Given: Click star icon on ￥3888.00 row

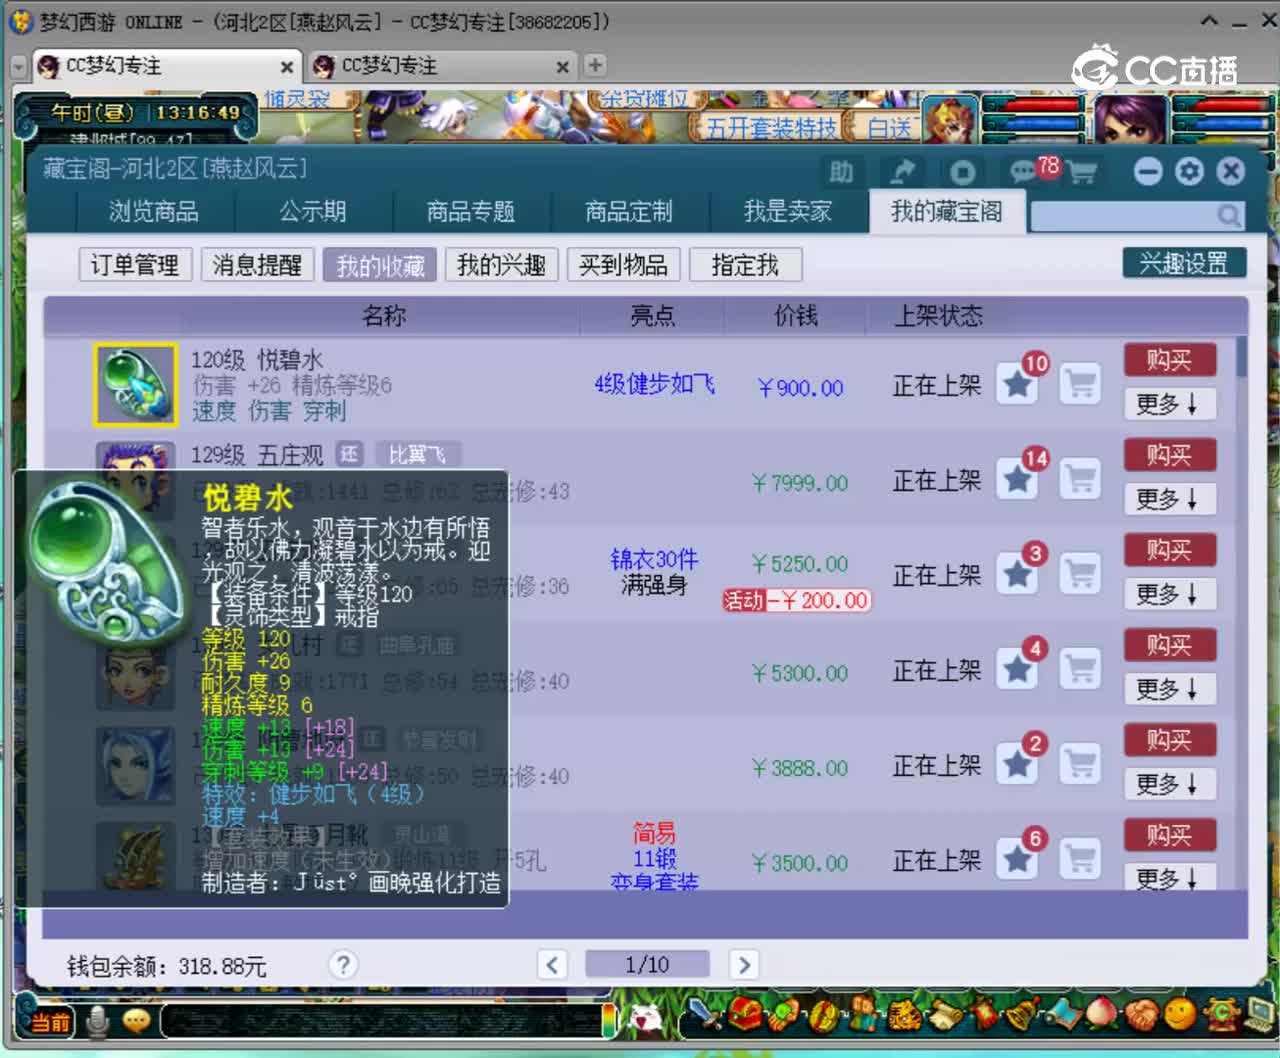Looking at the screenshot, I should coord(1018,764).
